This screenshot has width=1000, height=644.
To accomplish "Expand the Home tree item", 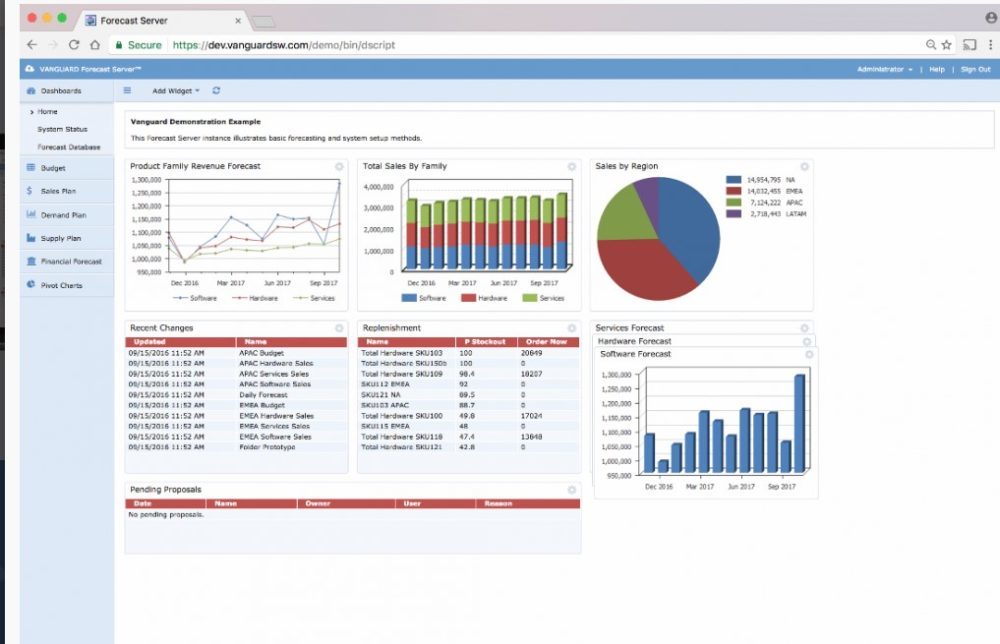I will [x=32, y=112].
